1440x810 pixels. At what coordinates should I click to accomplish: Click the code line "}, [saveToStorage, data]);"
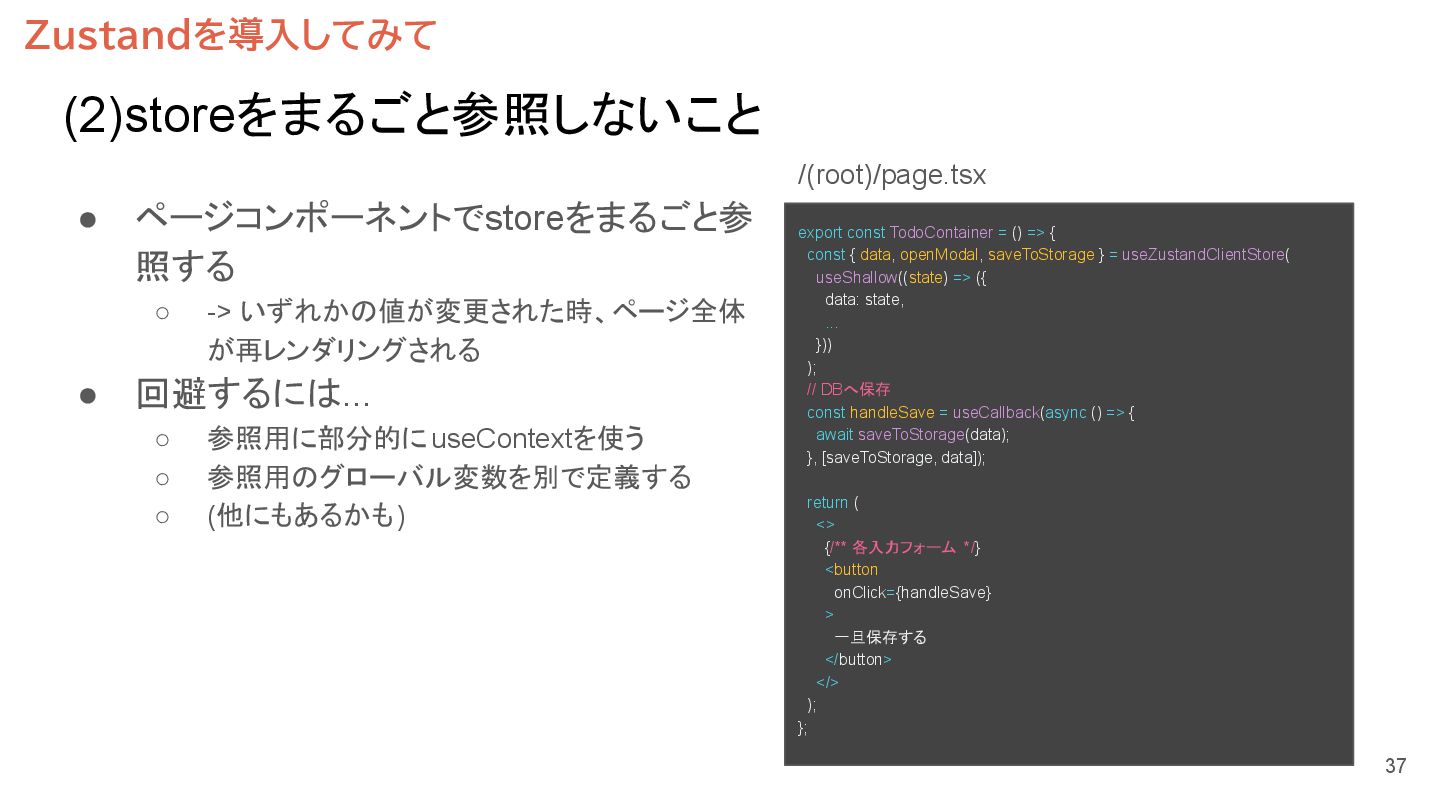pyautogui.click(x=896, y=457)
